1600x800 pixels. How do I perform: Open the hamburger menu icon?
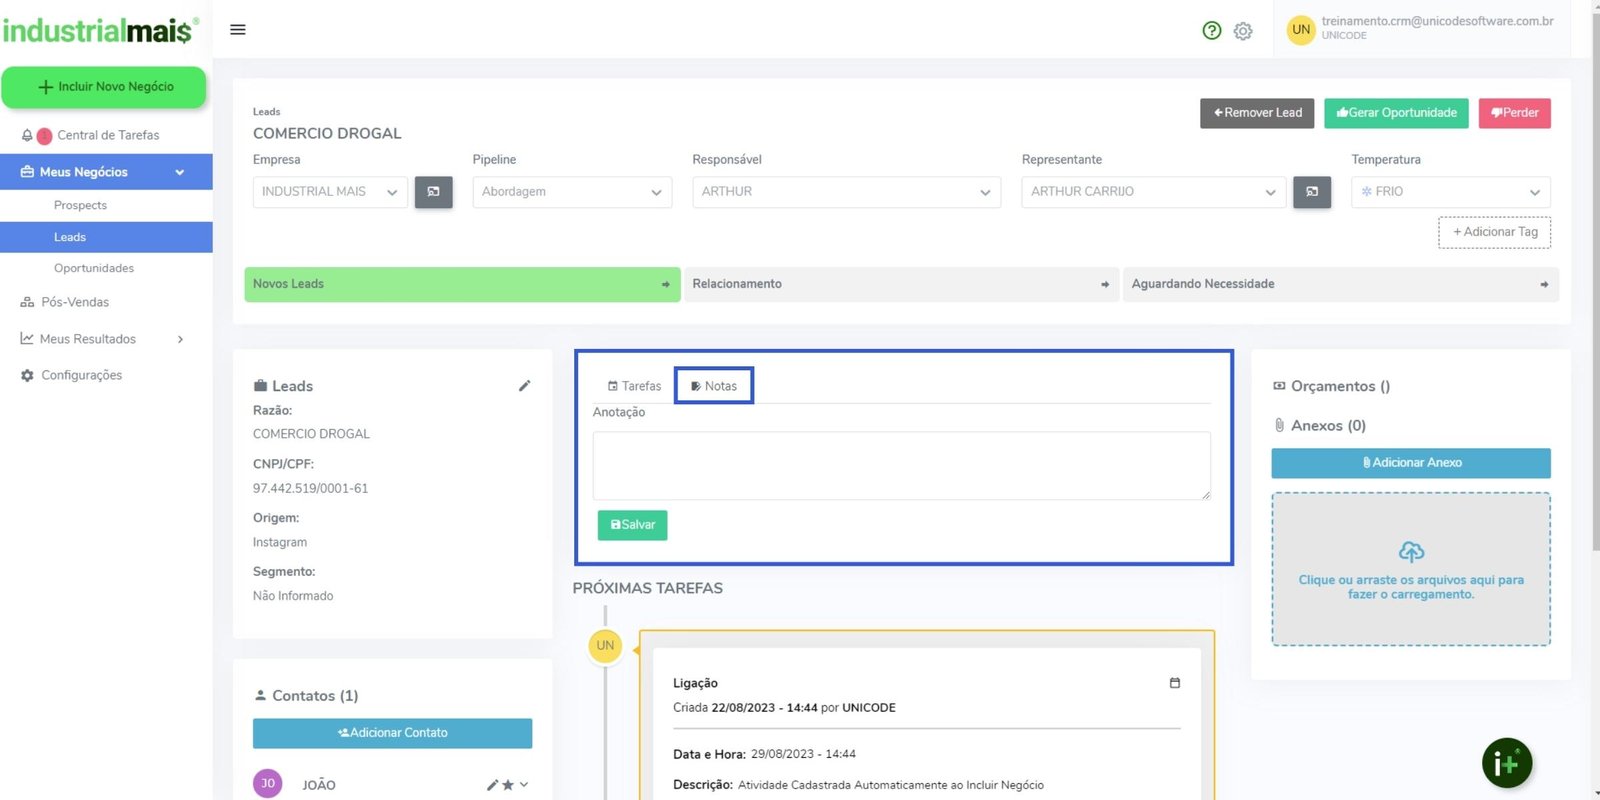[x=238, y=30]
